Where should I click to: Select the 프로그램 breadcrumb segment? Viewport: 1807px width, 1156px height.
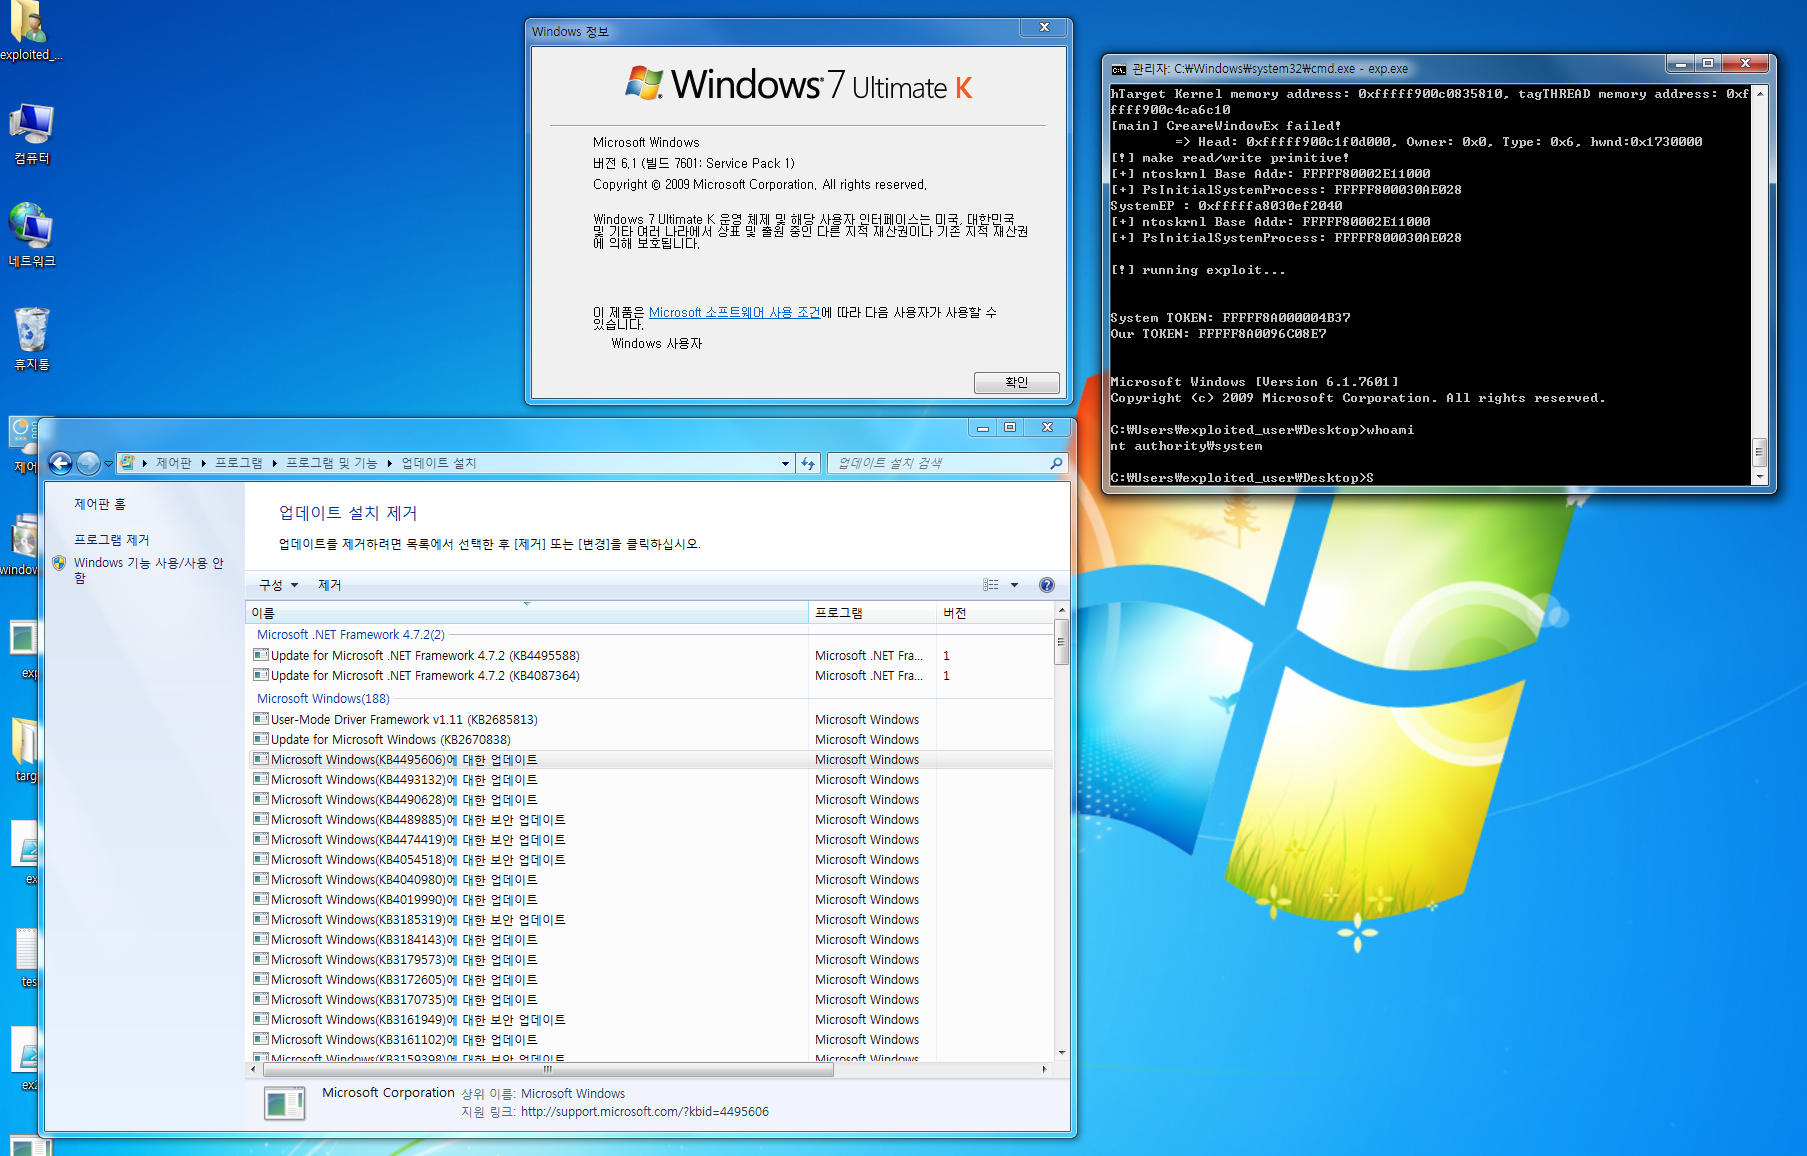pos(239,463)
